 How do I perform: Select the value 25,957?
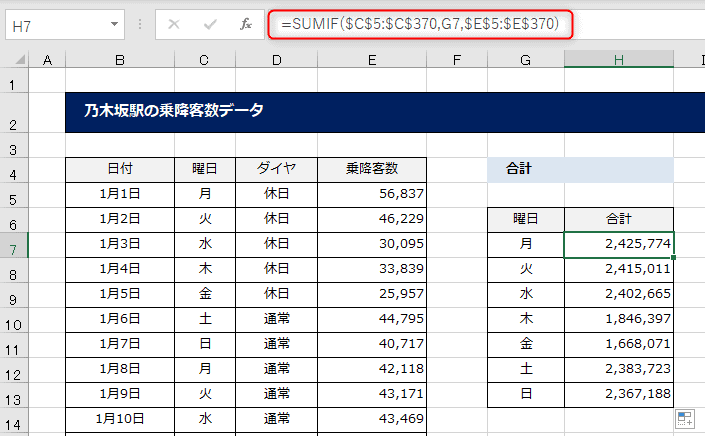click(x=372, y=295)
